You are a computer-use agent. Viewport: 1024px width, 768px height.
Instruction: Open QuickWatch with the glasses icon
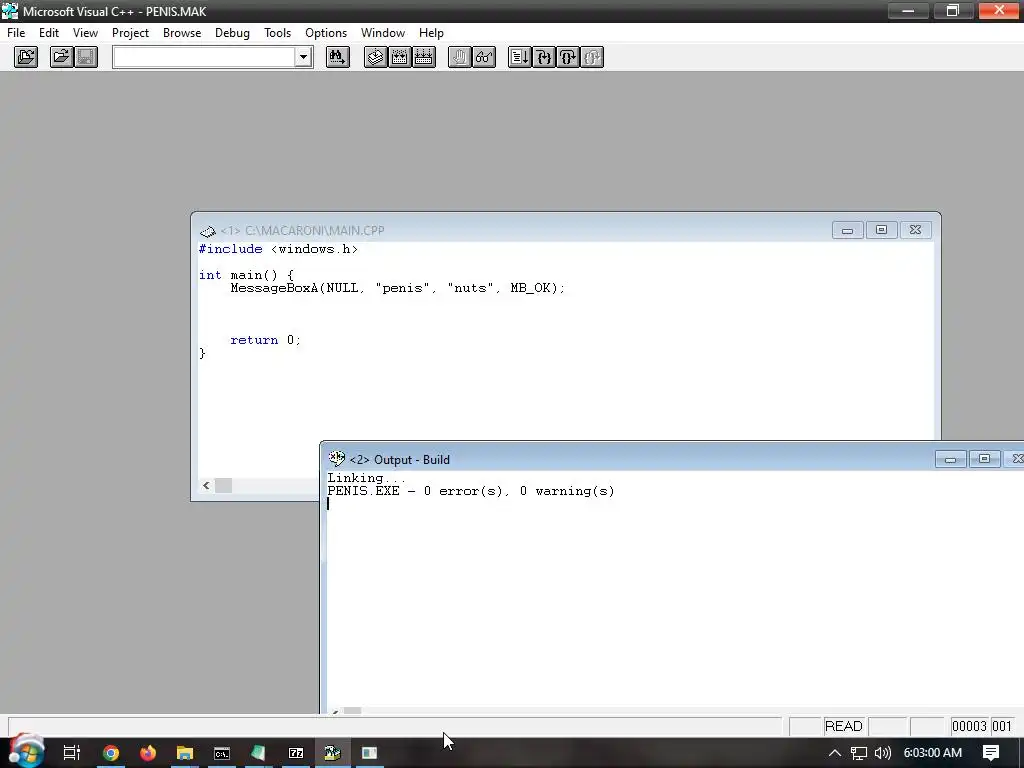click(x=484, y=57)
